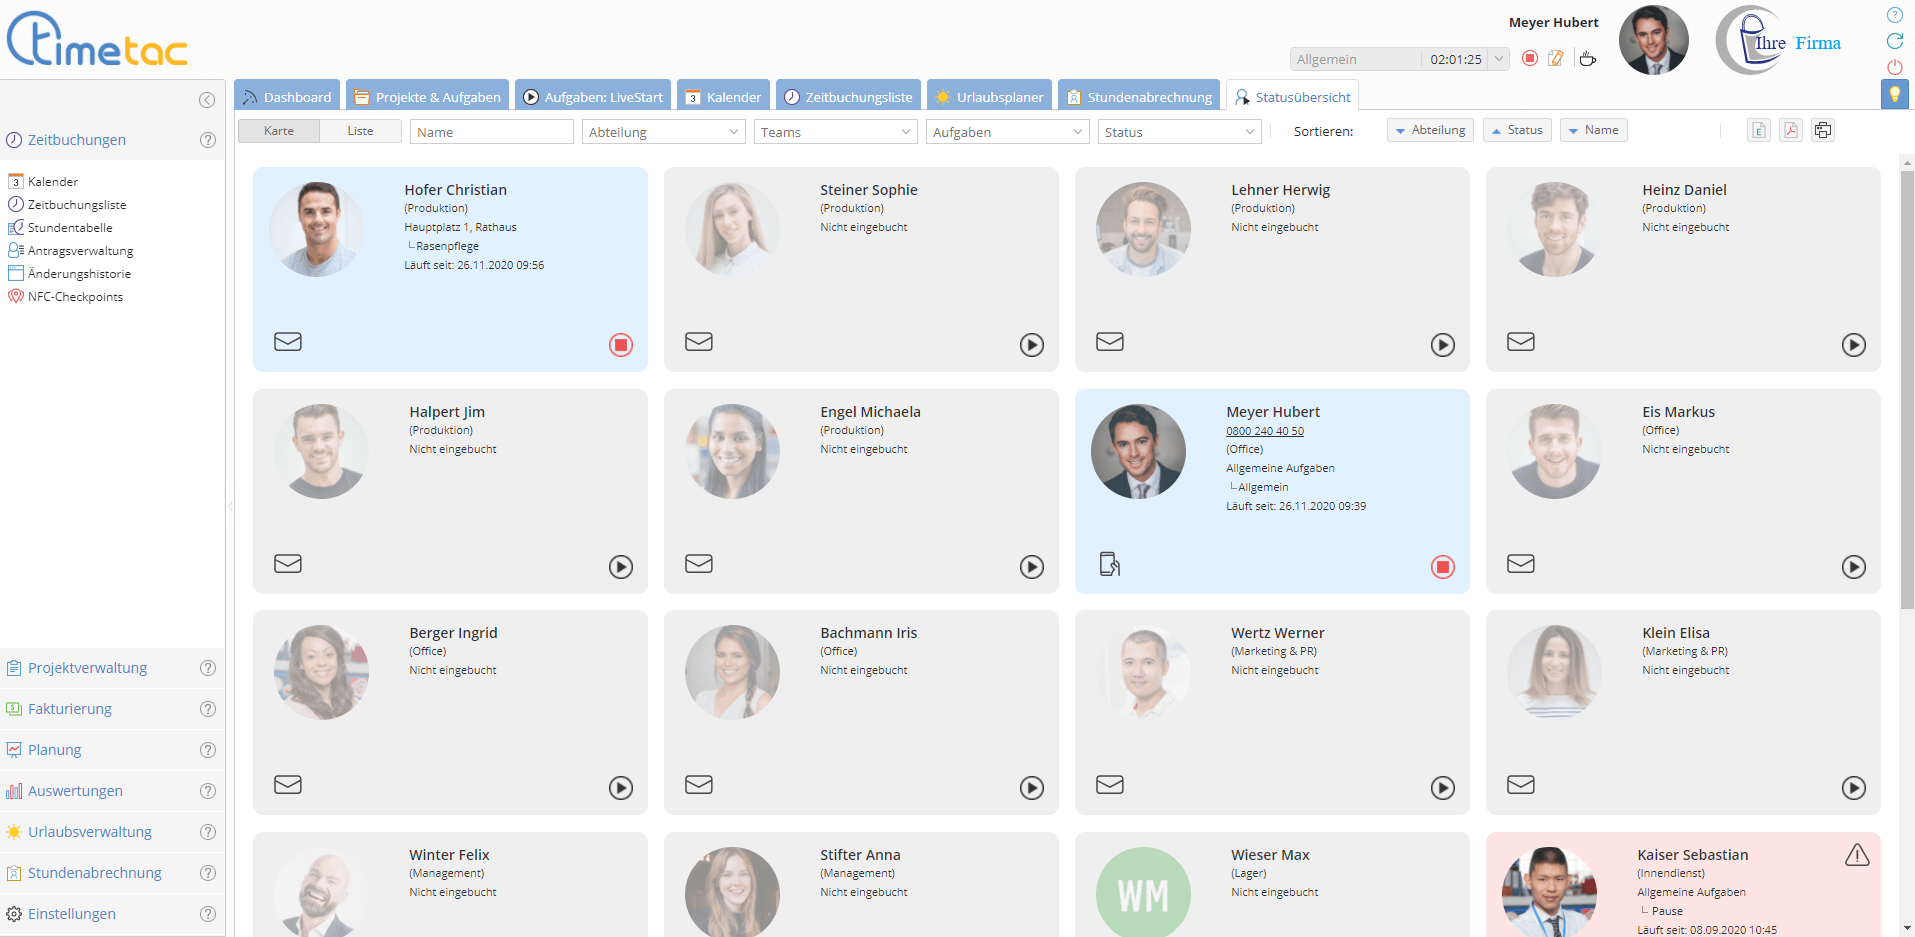
Task: Open the Dashboard tab
Action: [287, 97]
